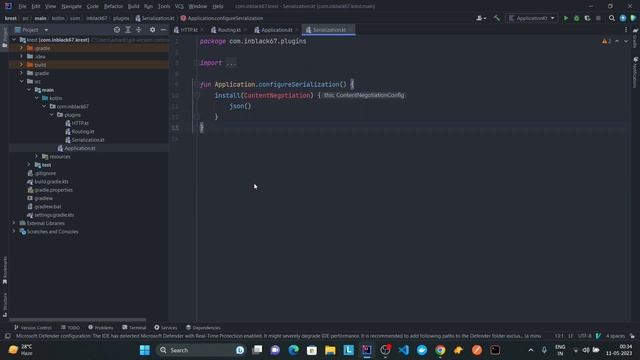Build project with hammer icon
The height and width of the screenshot is (360, 640).
[x=497, y=18]
